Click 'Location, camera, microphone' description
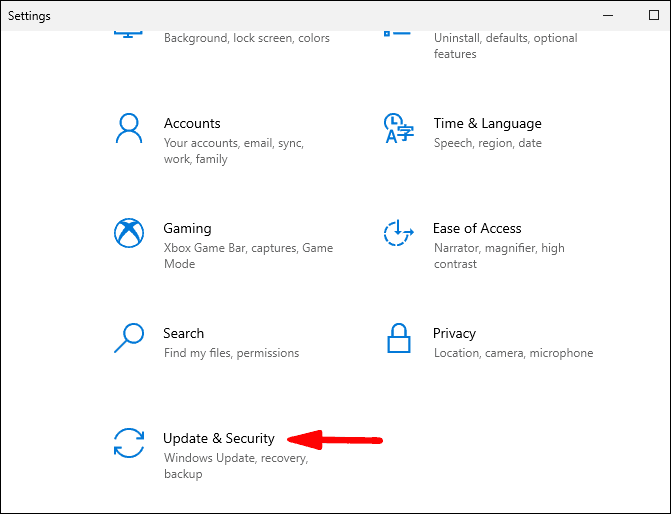The image size is (671, 514). 514,353
